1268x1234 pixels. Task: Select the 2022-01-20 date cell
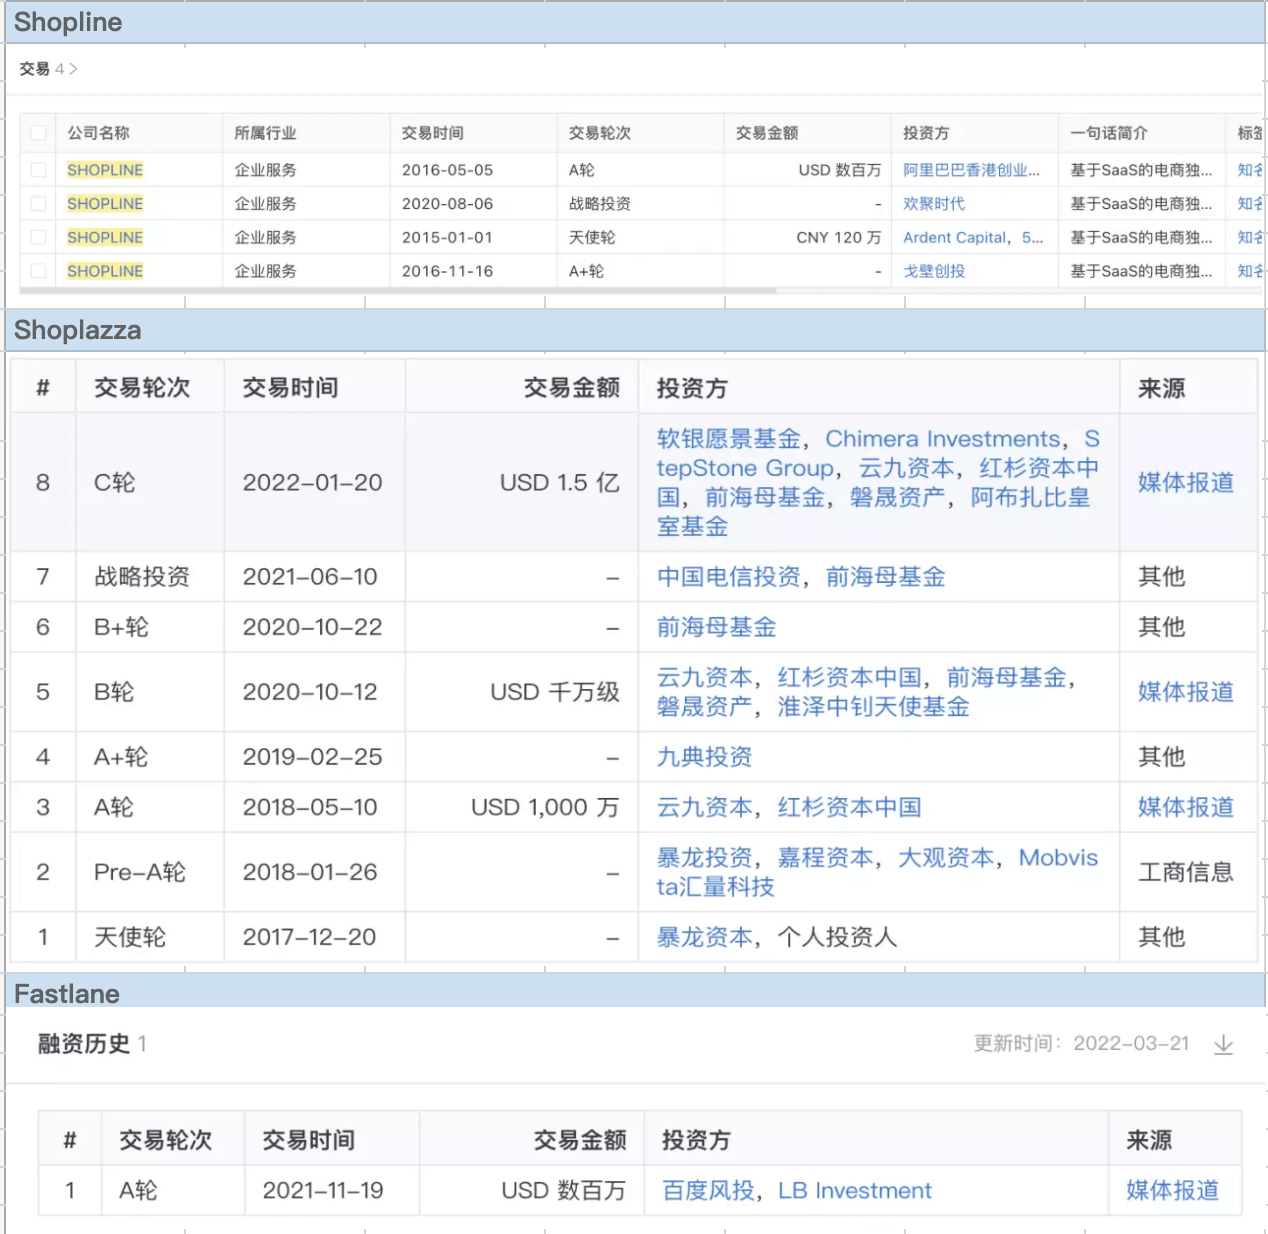pos(313,483)
